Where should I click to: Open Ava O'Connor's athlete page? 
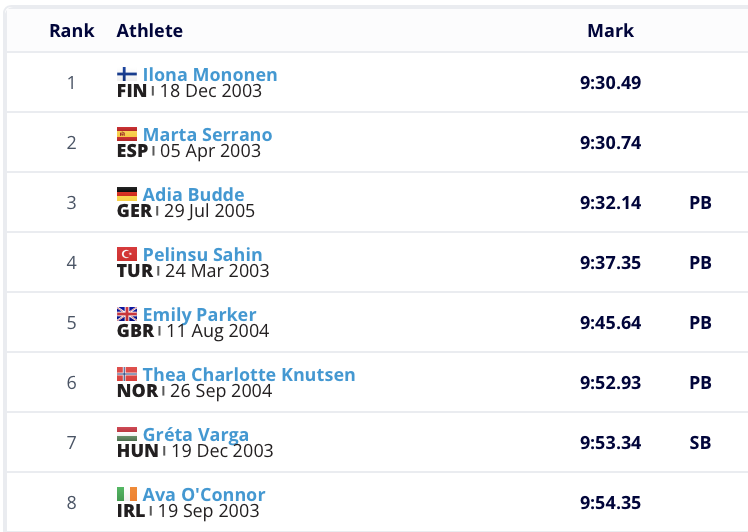click(204, 495)
